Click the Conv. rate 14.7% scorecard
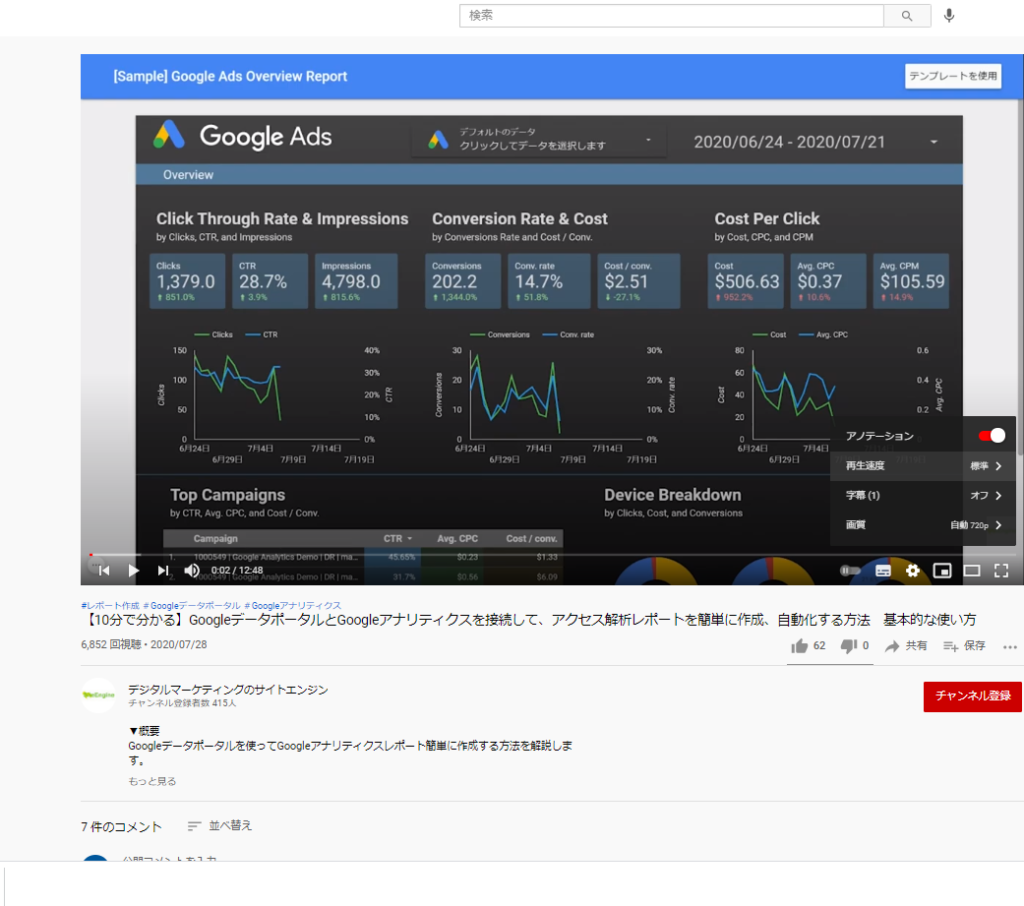This screenshot has height=906, width=1024. [x=549, y=281]
